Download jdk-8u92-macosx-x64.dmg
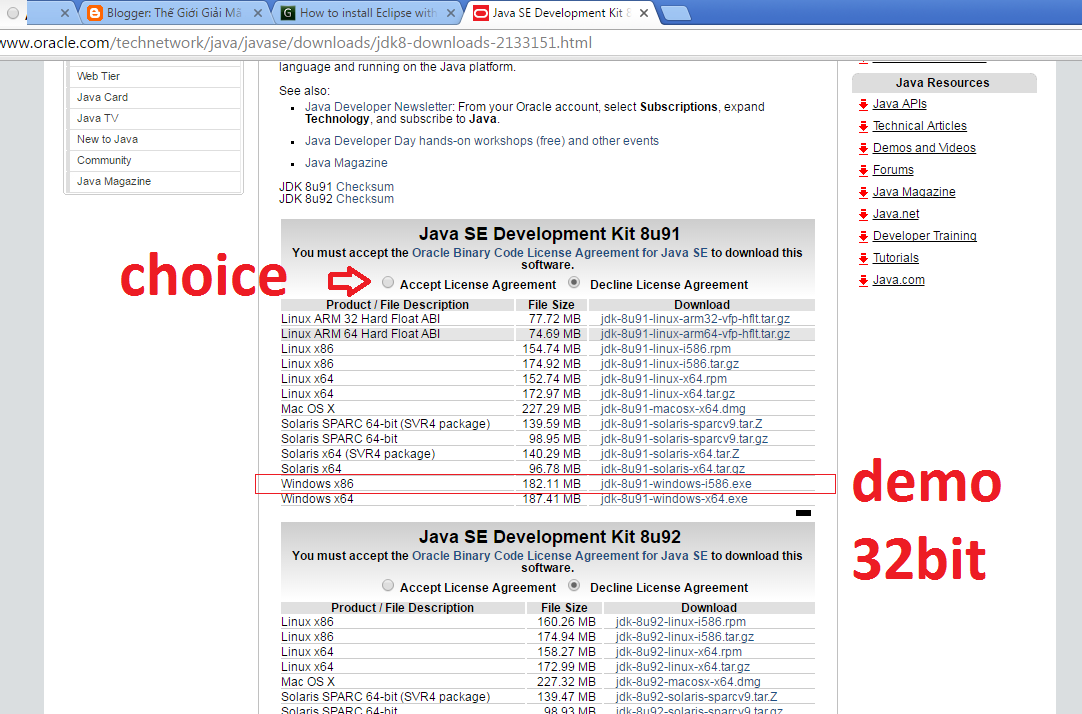The image size is (1082, 714). [688, 682]
